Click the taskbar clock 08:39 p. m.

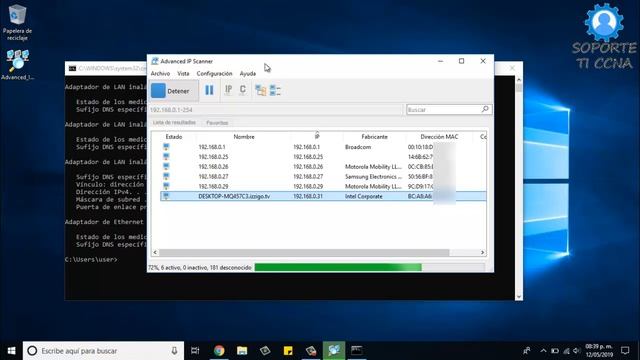point(599,351)
